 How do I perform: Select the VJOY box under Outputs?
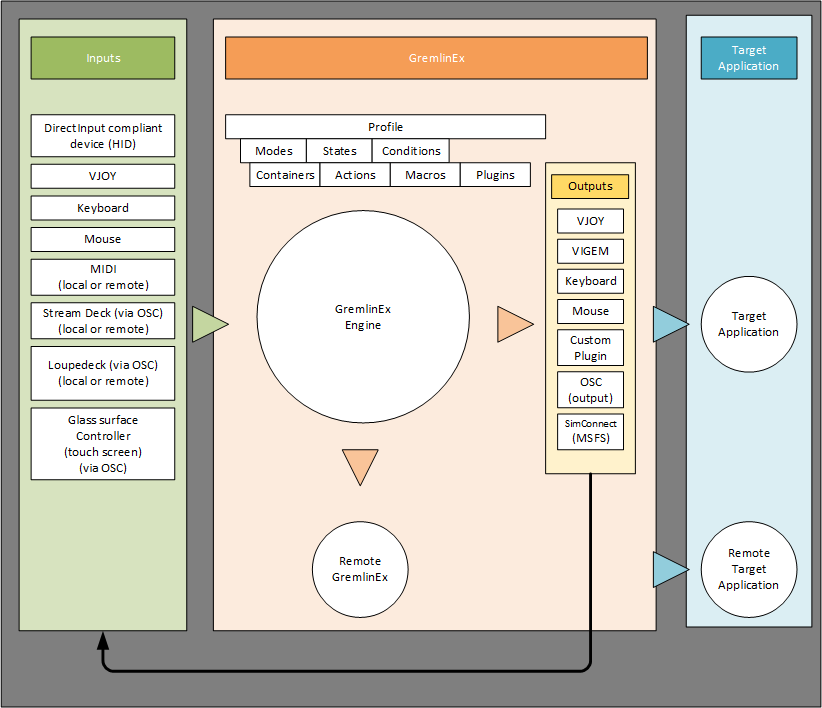(x=590, y=221)
